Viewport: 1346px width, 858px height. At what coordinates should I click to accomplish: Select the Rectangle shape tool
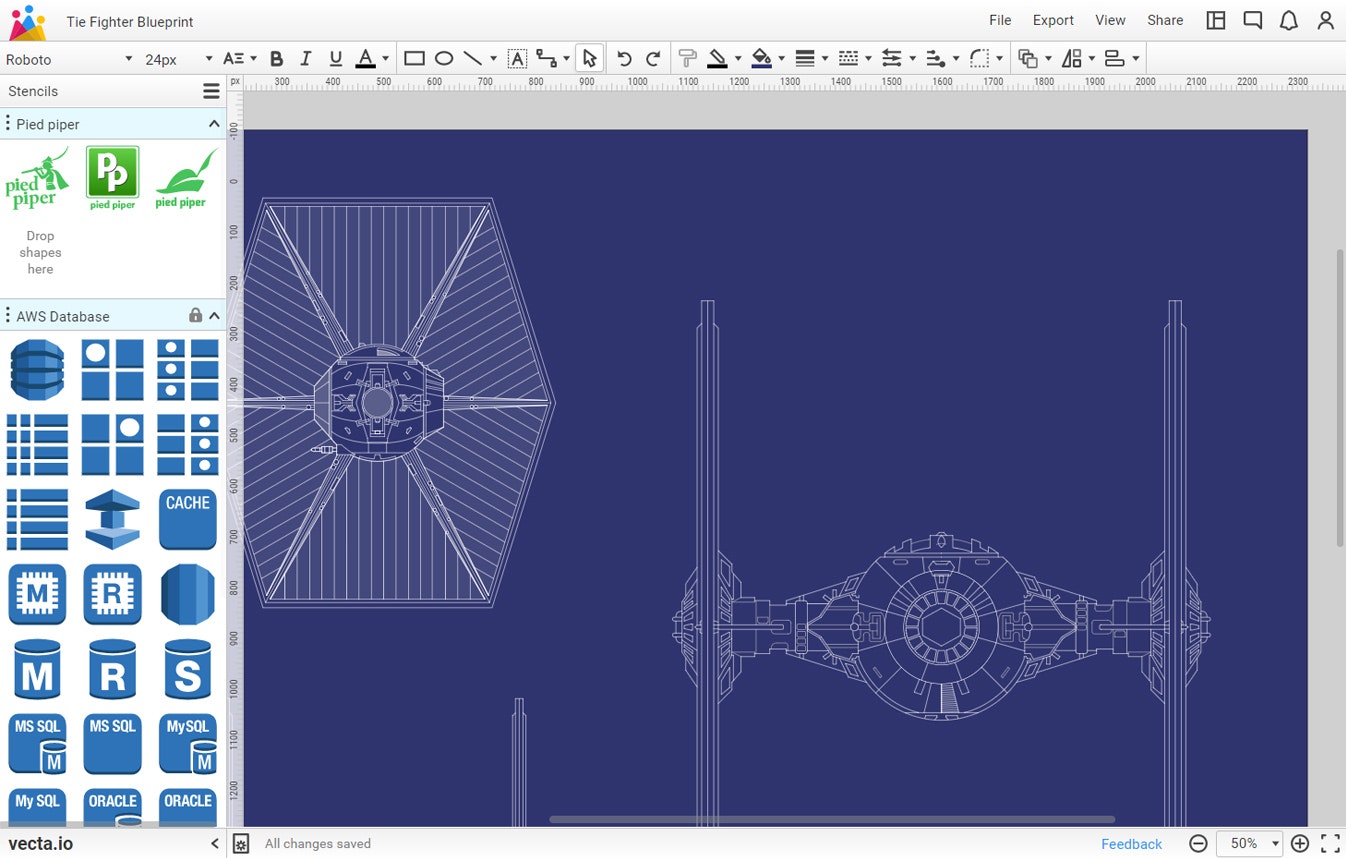(414, 59)
